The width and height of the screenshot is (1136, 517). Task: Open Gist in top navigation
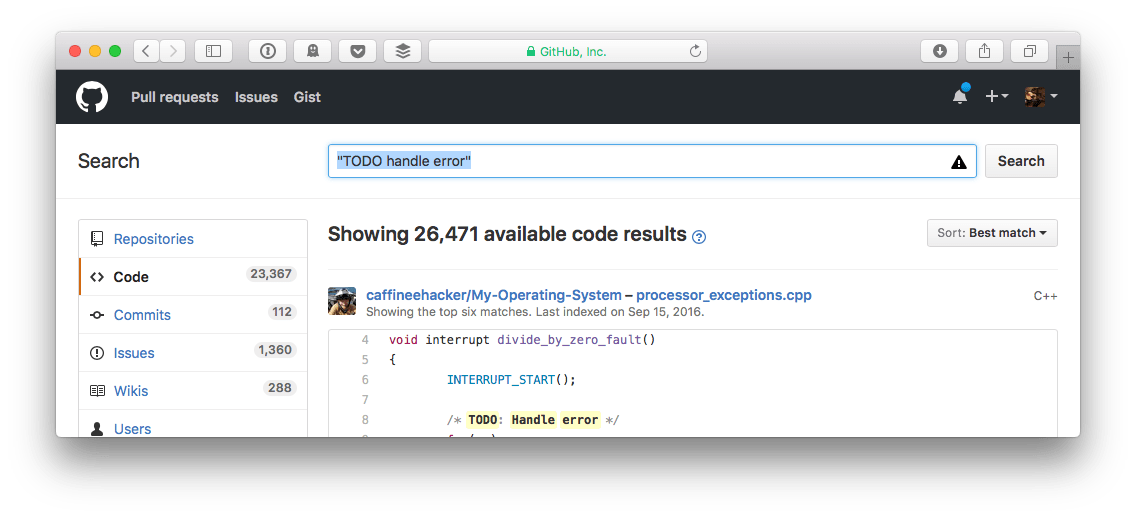pyautogui.click(x=307, y=97)
